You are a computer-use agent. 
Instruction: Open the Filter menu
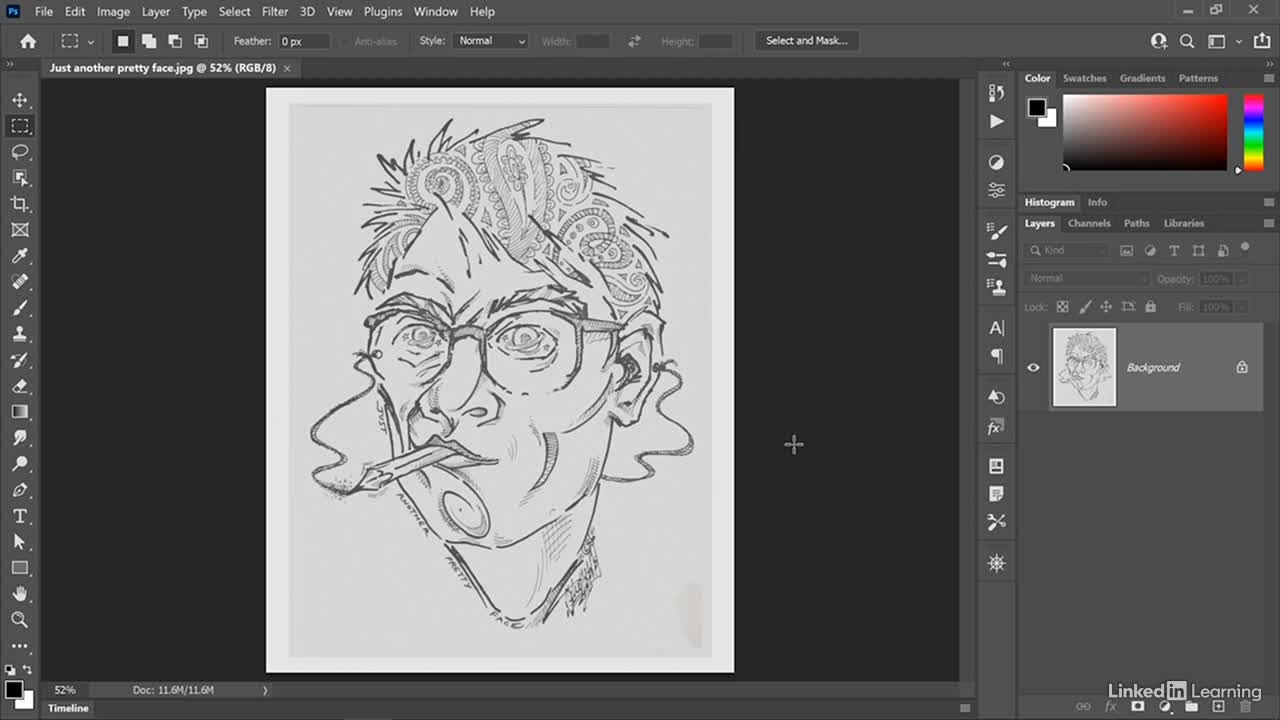coord(275,11)
